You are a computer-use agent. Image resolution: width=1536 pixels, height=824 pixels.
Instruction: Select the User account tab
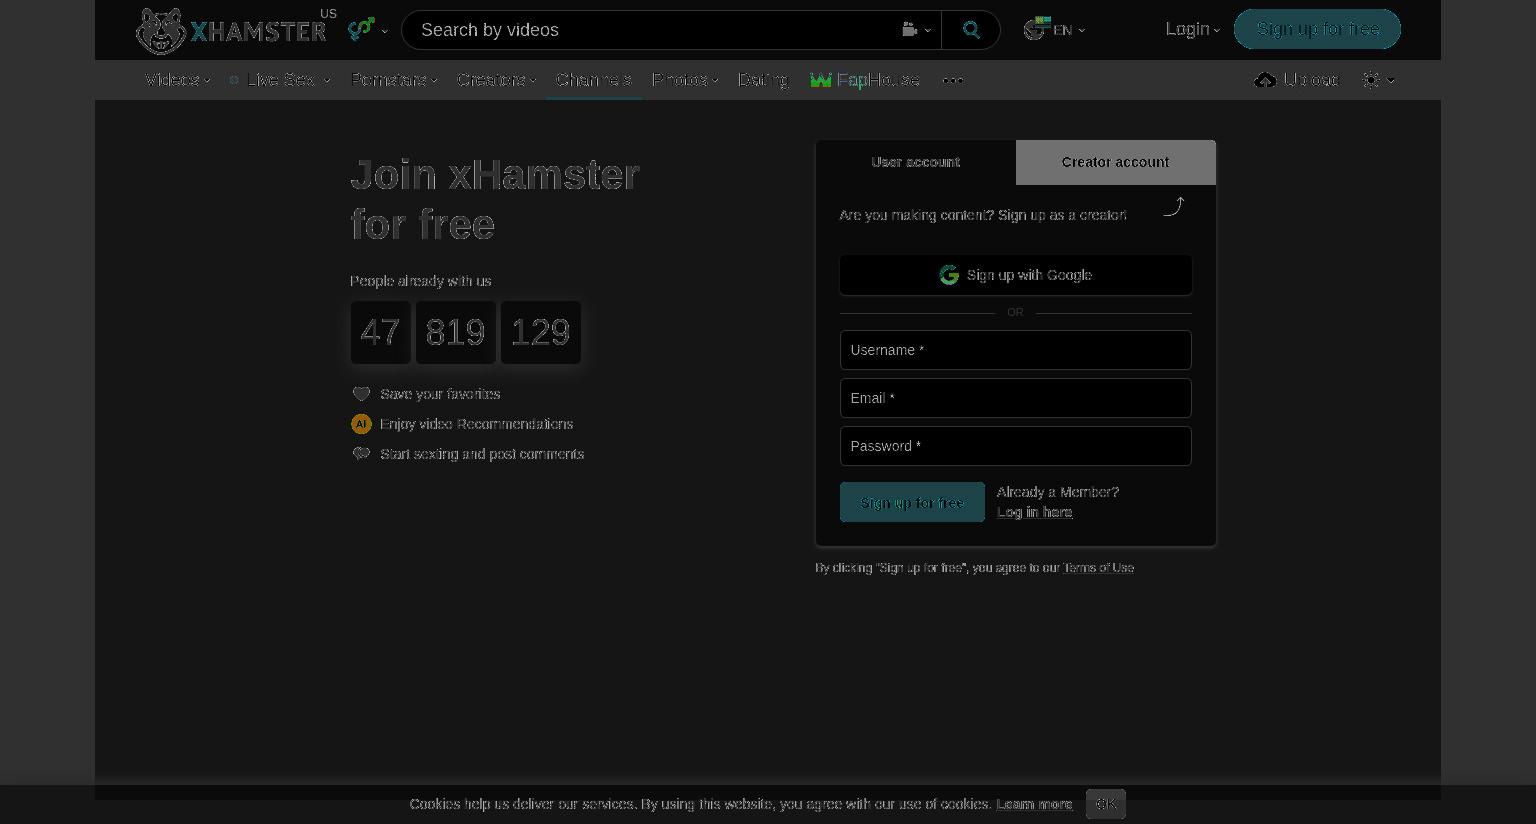(x=916, y=162)
